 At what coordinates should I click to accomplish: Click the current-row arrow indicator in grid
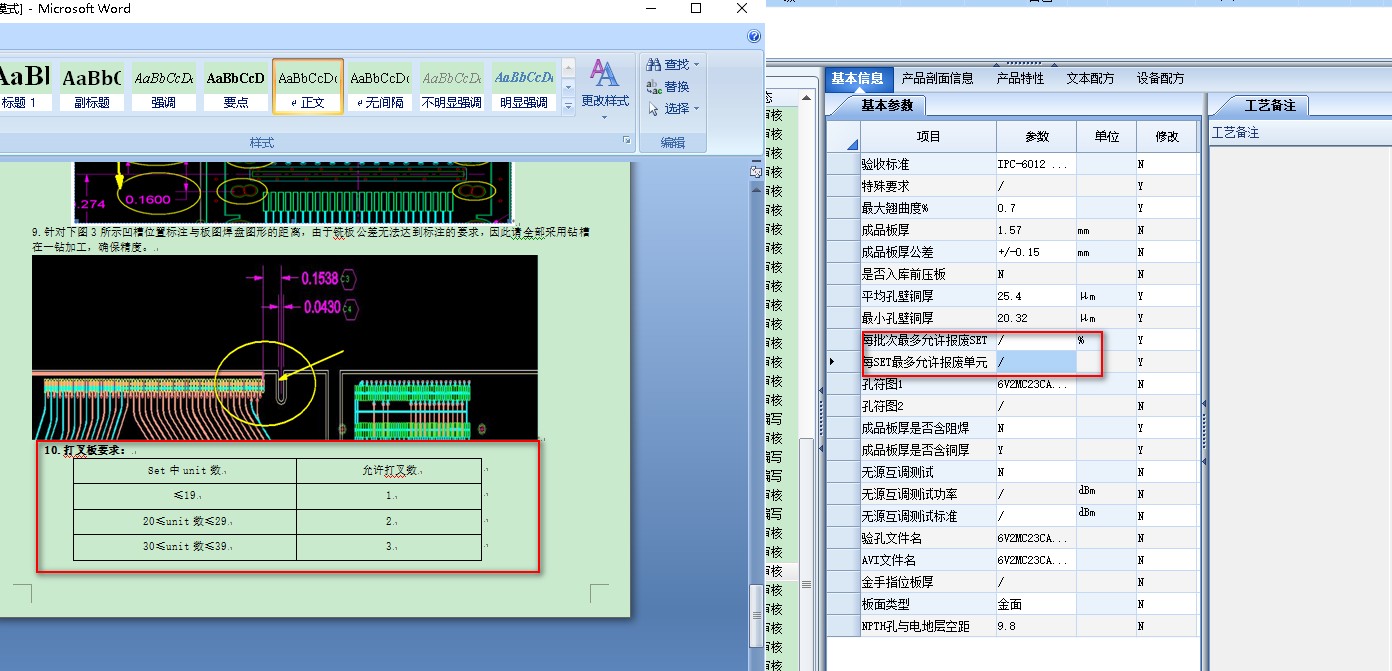click(x=833, y=362)
